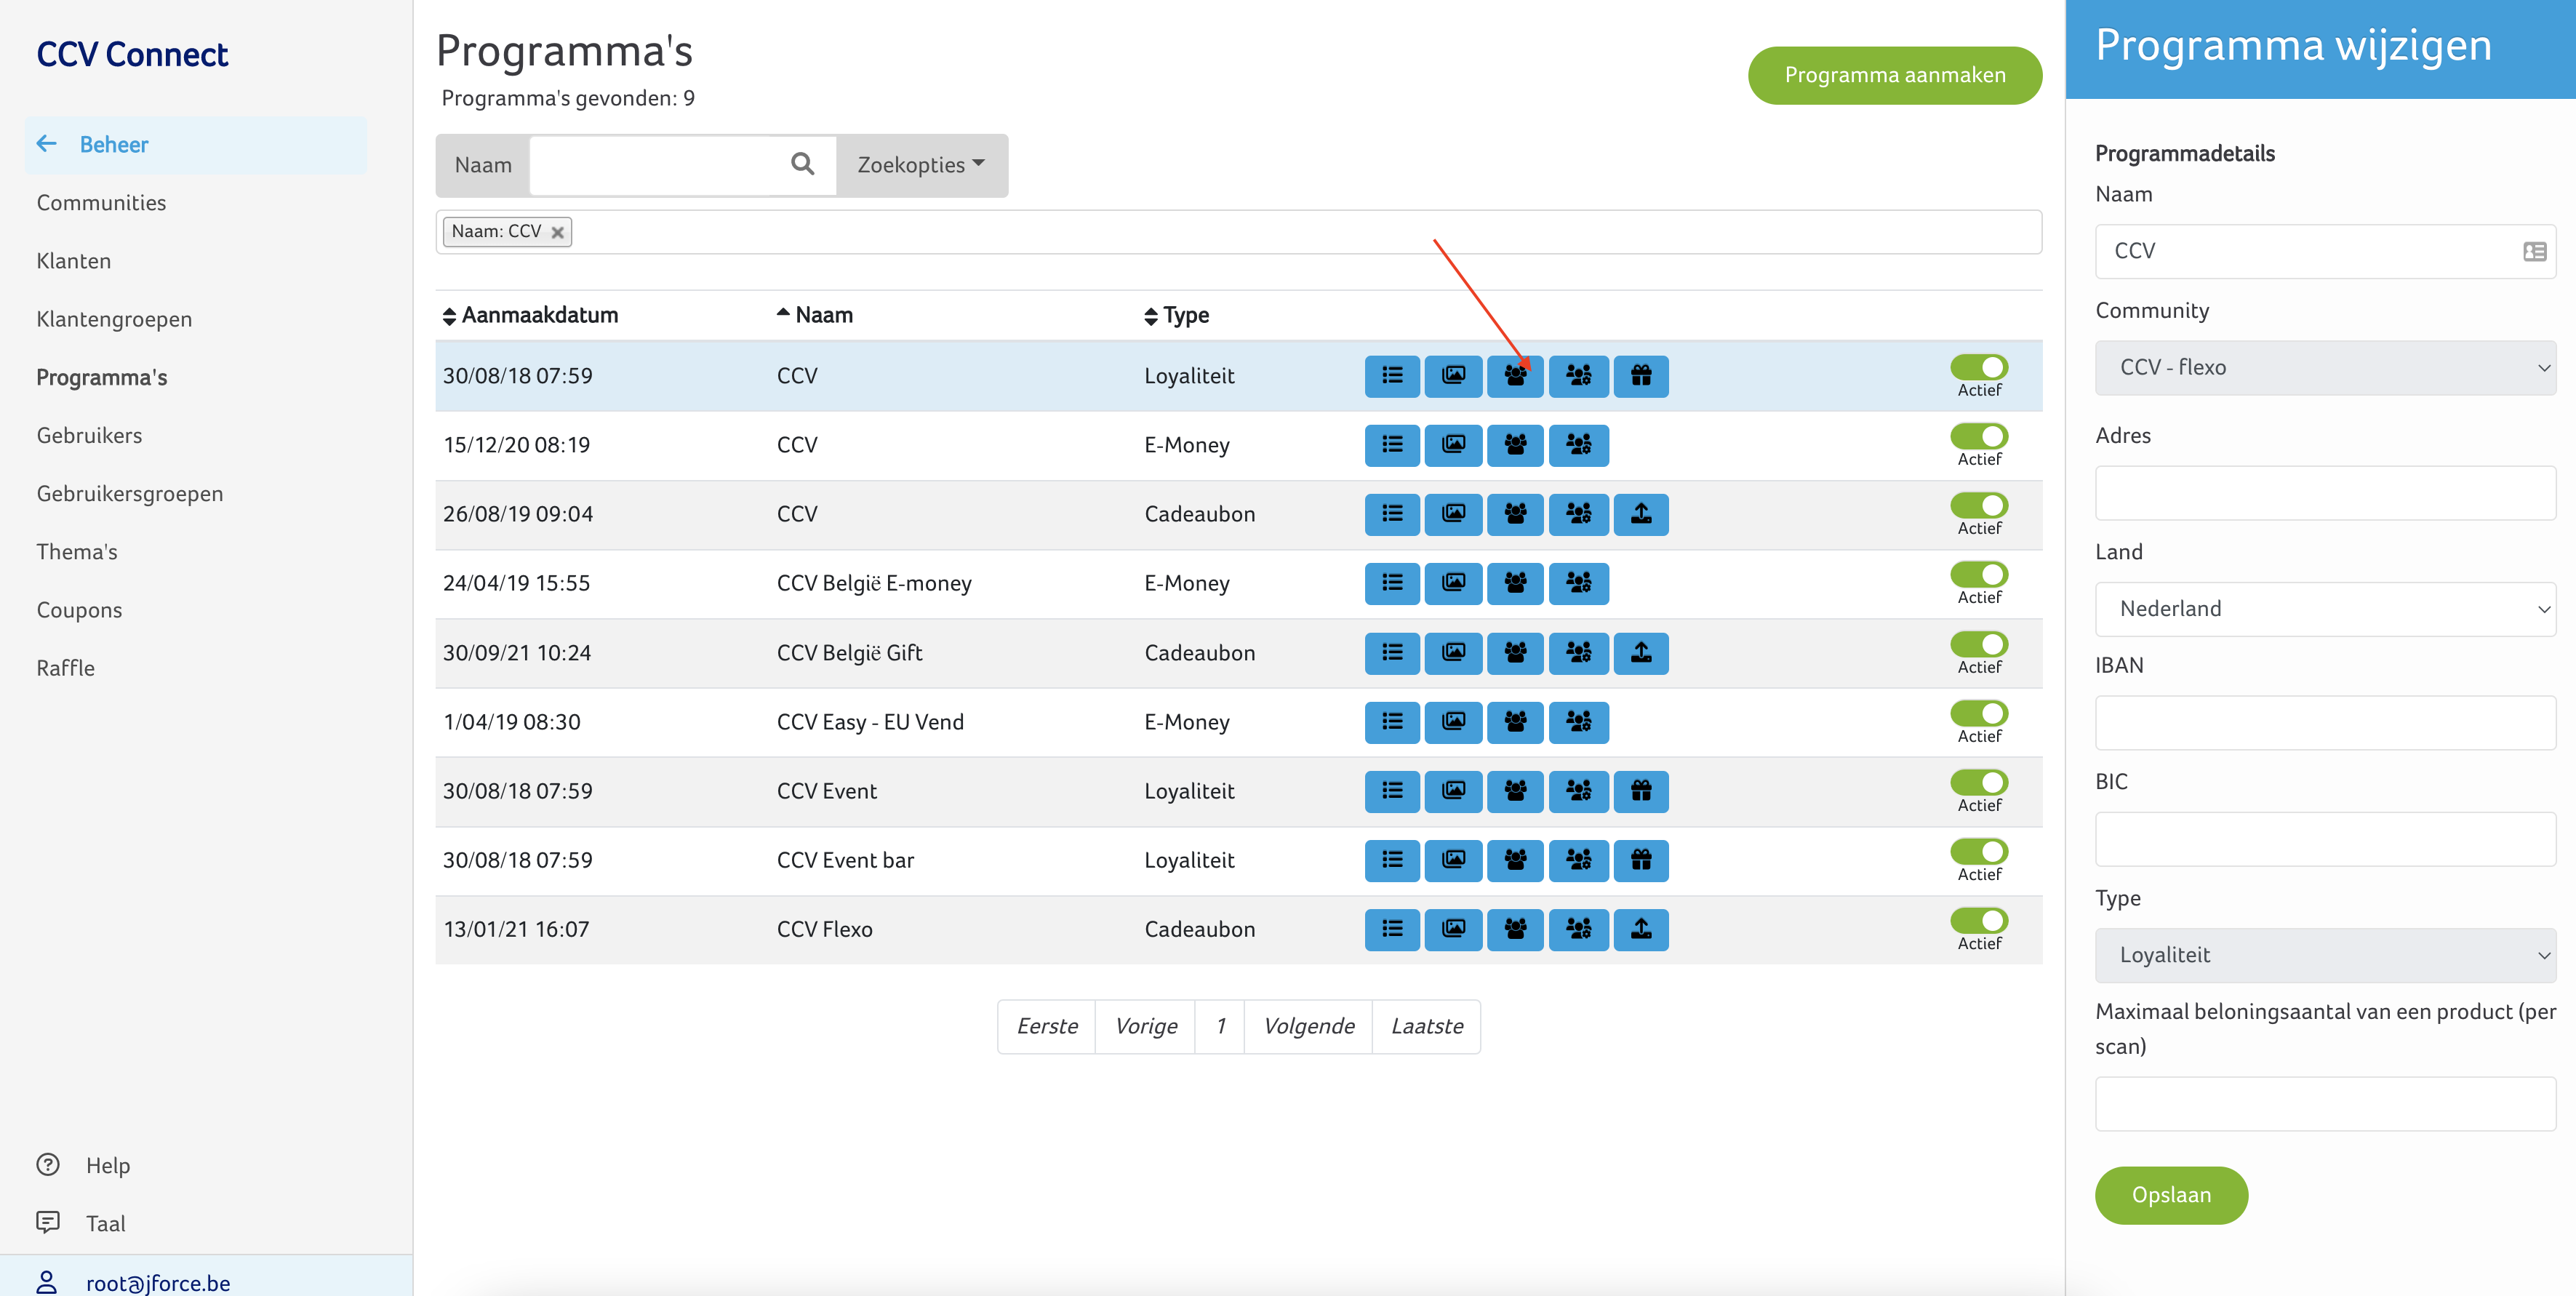Open the Zoekopties dropdown
Viewport: 2576px width, 1296px height.
coord(921,165)
